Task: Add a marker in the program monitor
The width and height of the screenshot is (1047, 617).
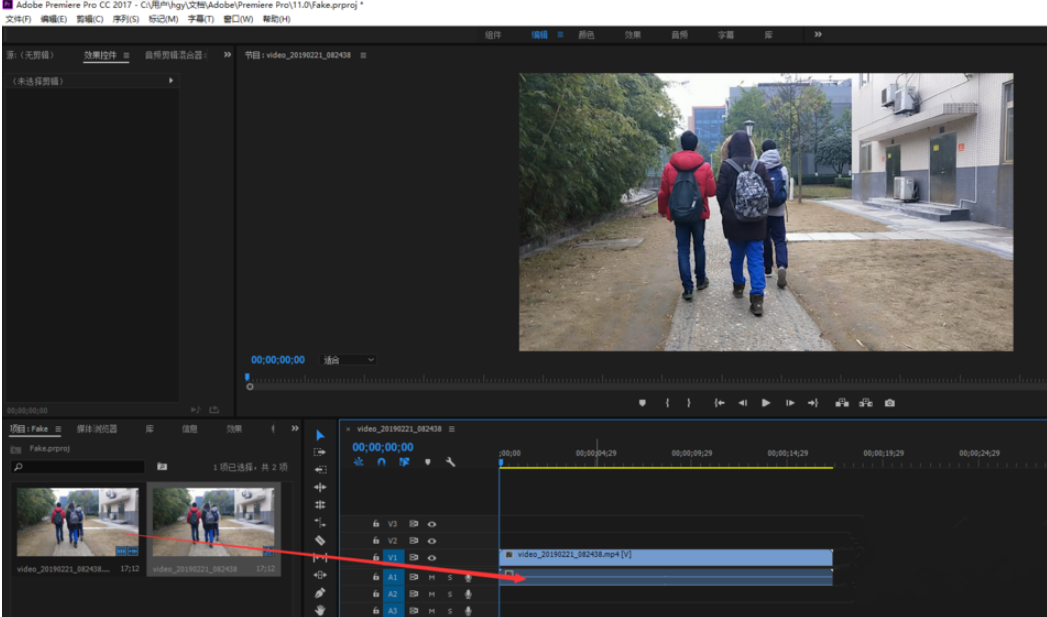Action: pyautogui.click(x=643, y=403)
